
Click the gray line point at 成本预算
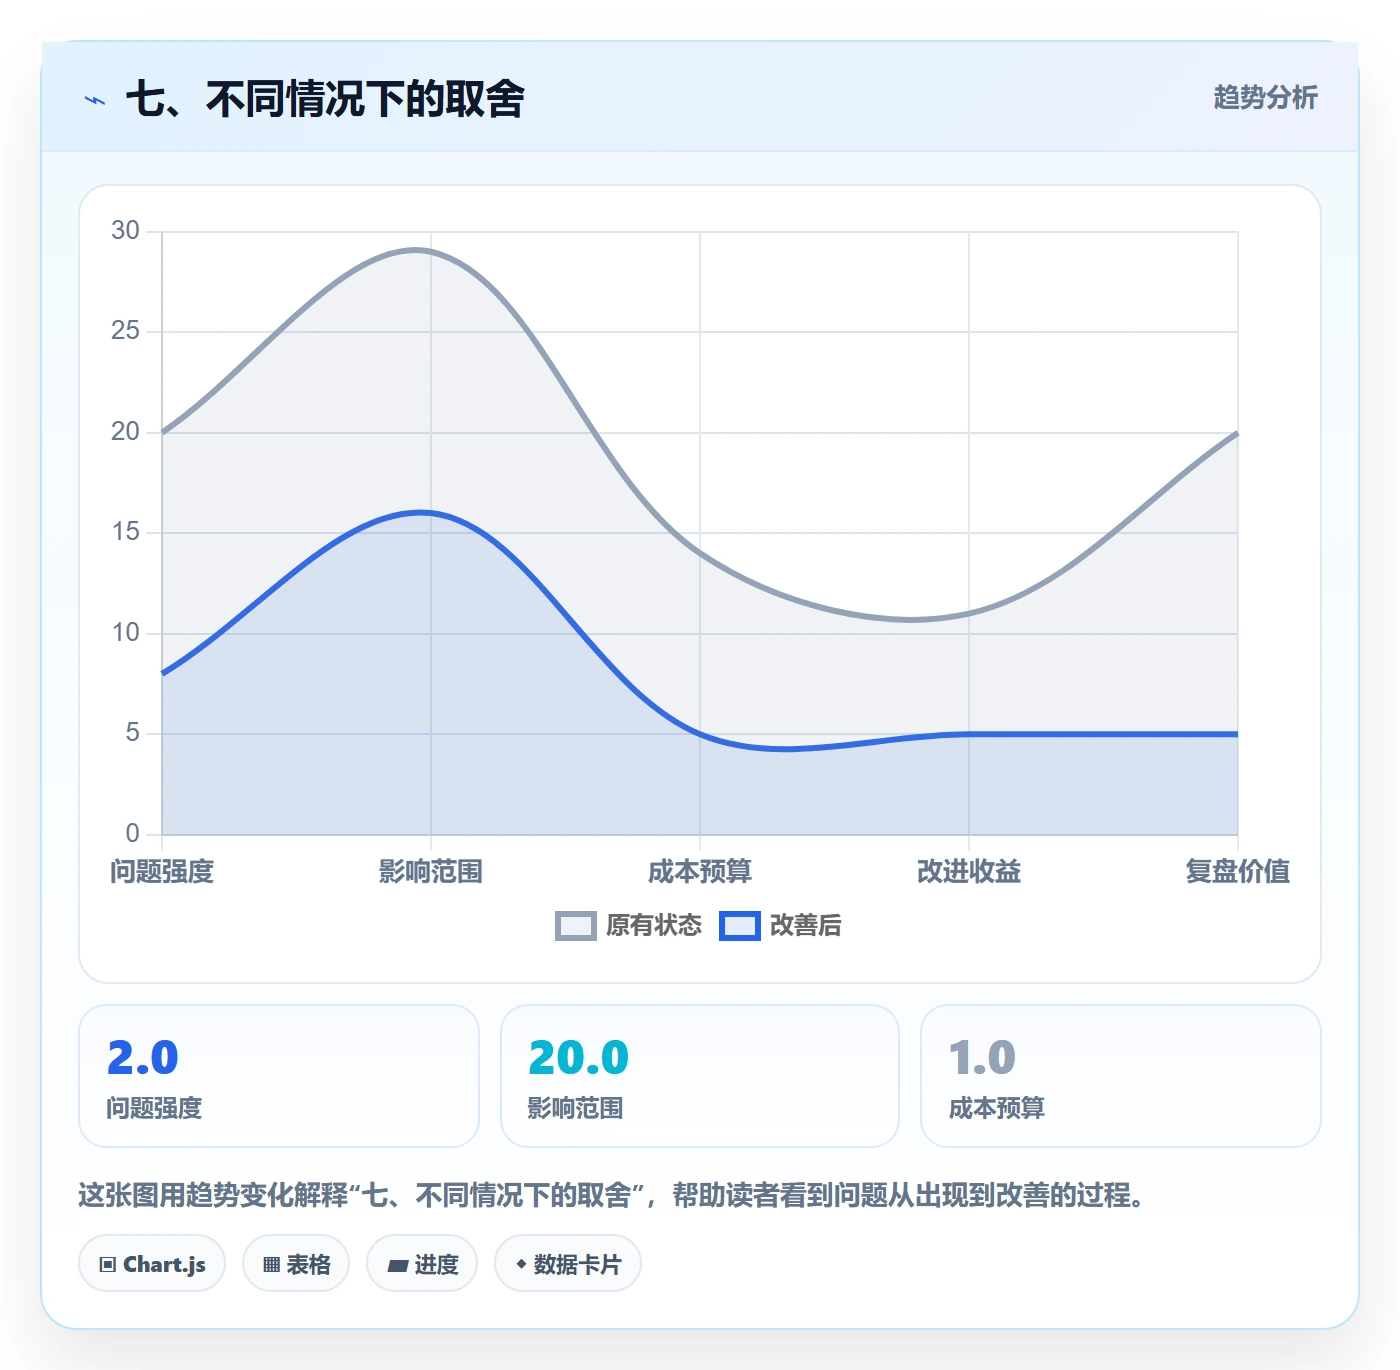[x=700, y=553]
